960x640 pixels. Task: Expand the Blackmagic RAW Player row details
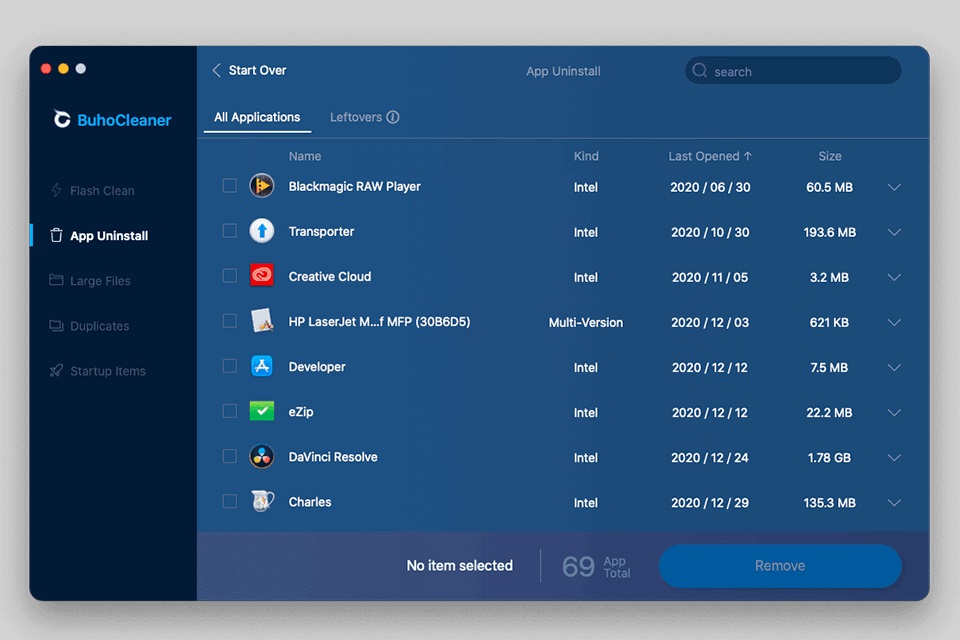(894, 187)
